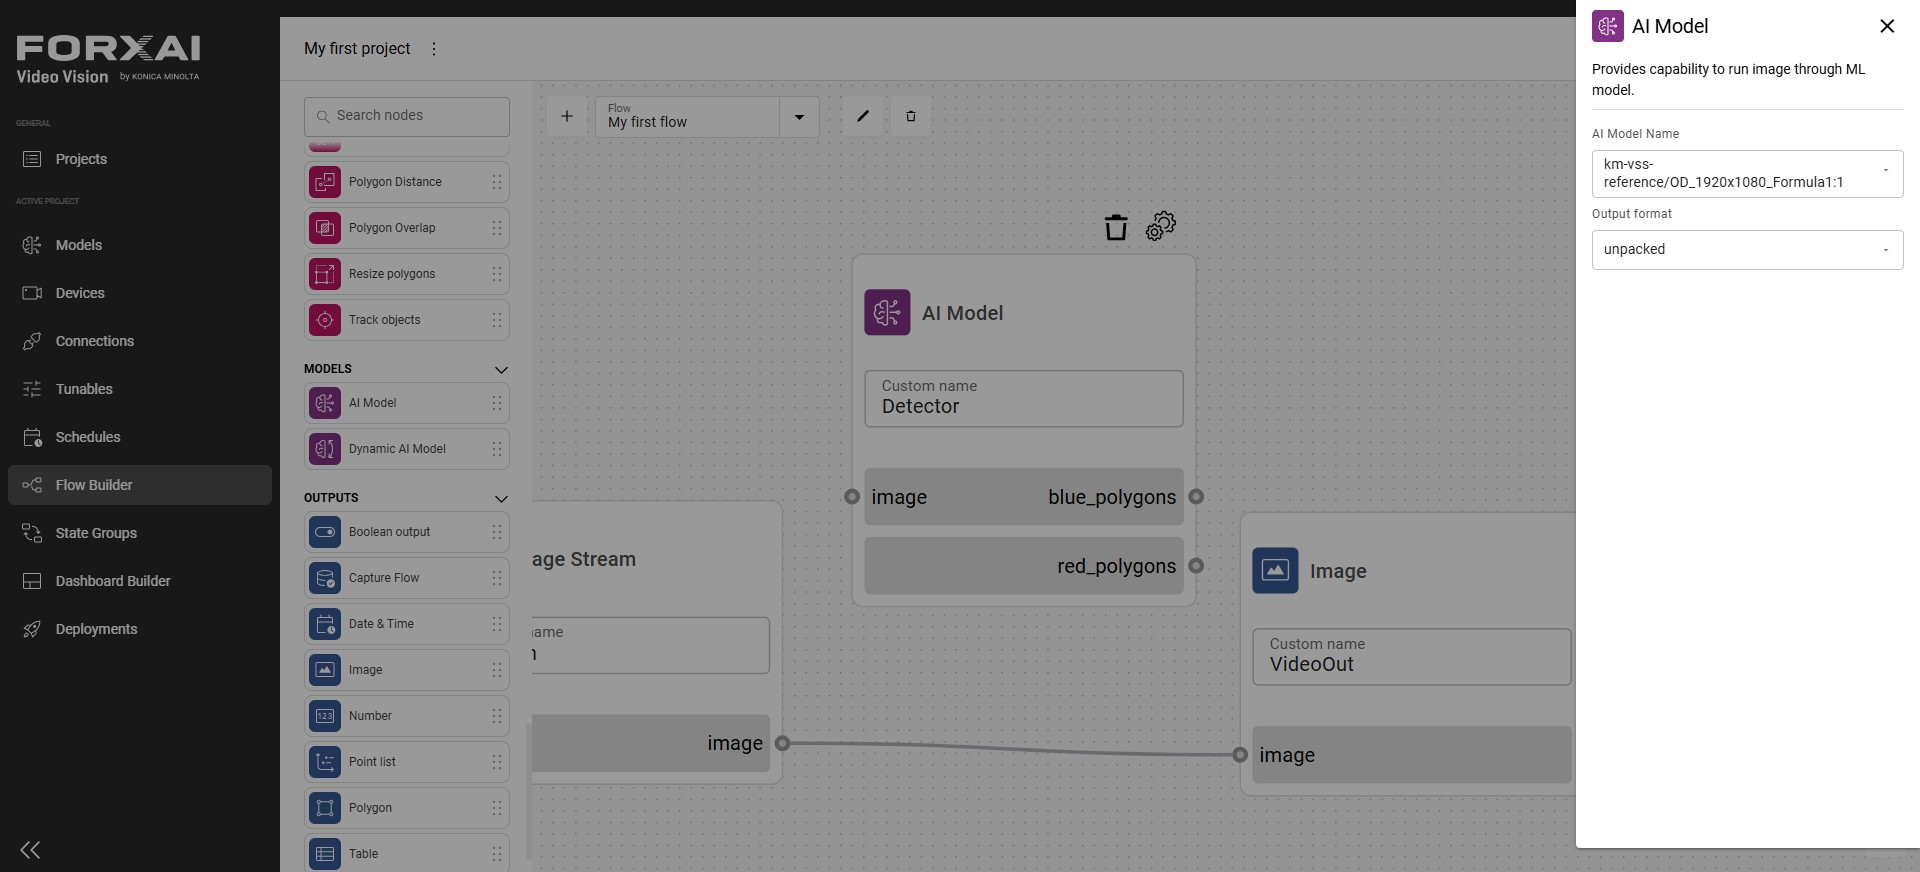1920x872 pixels.
Task: Click the blue_polygons output port
Action: (x=1196, y=497)
